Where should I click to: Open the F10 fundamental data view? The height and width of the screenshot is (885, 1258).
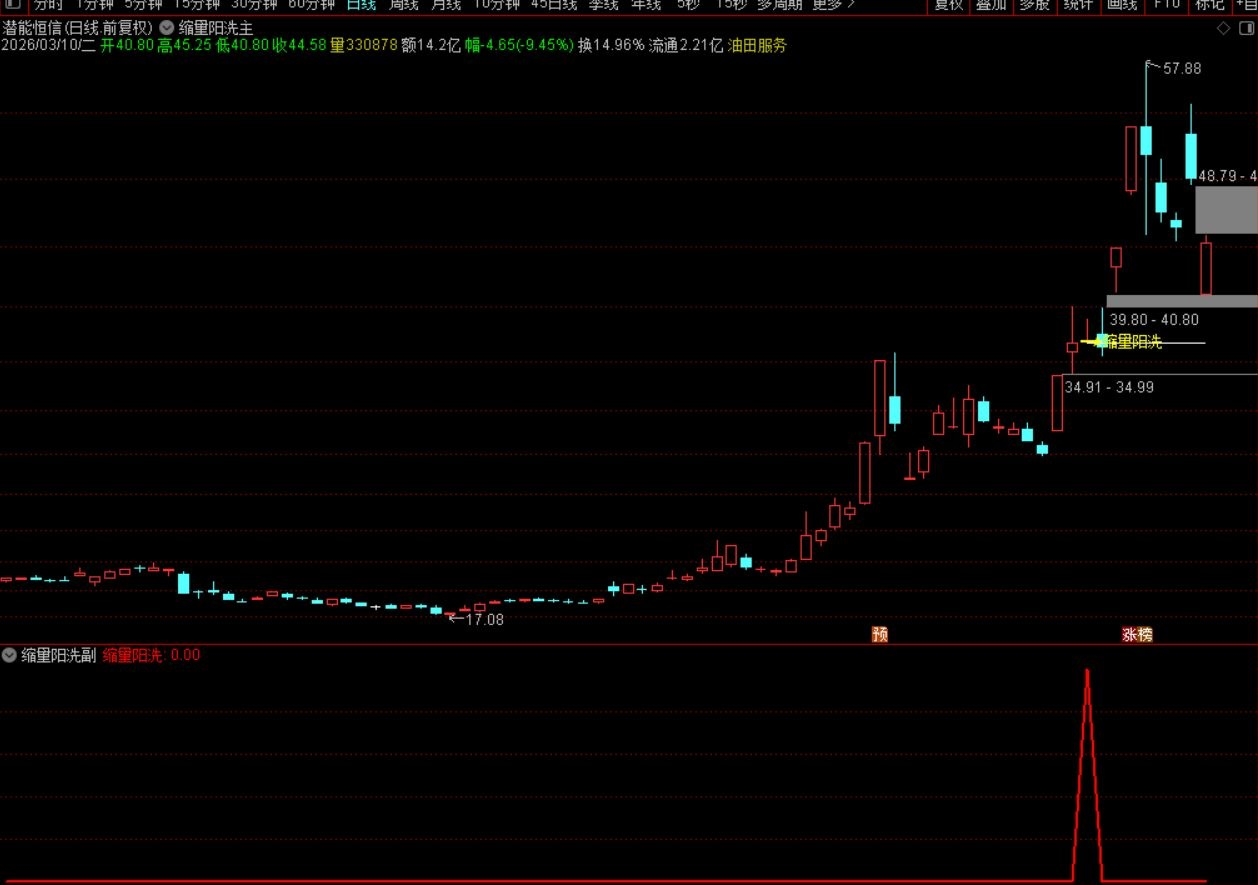pos(1166,5)
